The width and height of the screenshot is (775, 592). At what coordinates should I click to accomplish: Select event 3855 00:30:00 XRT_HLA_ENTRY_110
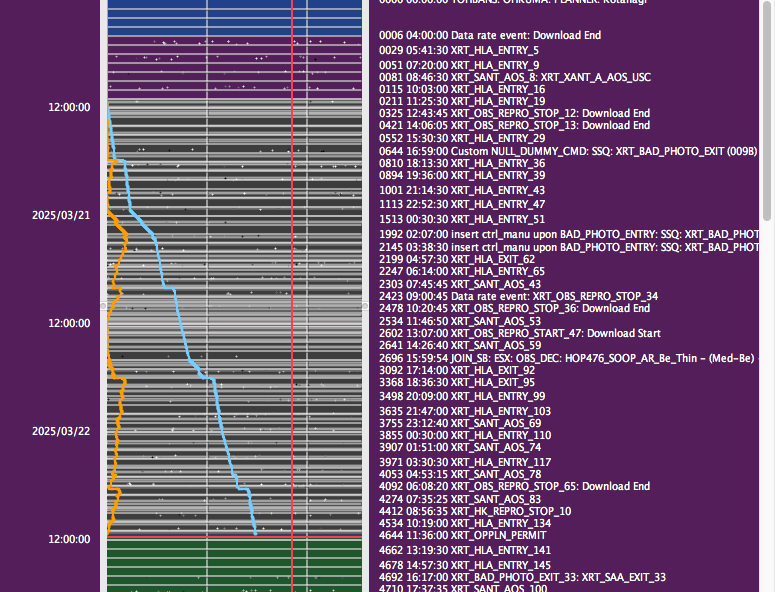(x=465, y=436)
